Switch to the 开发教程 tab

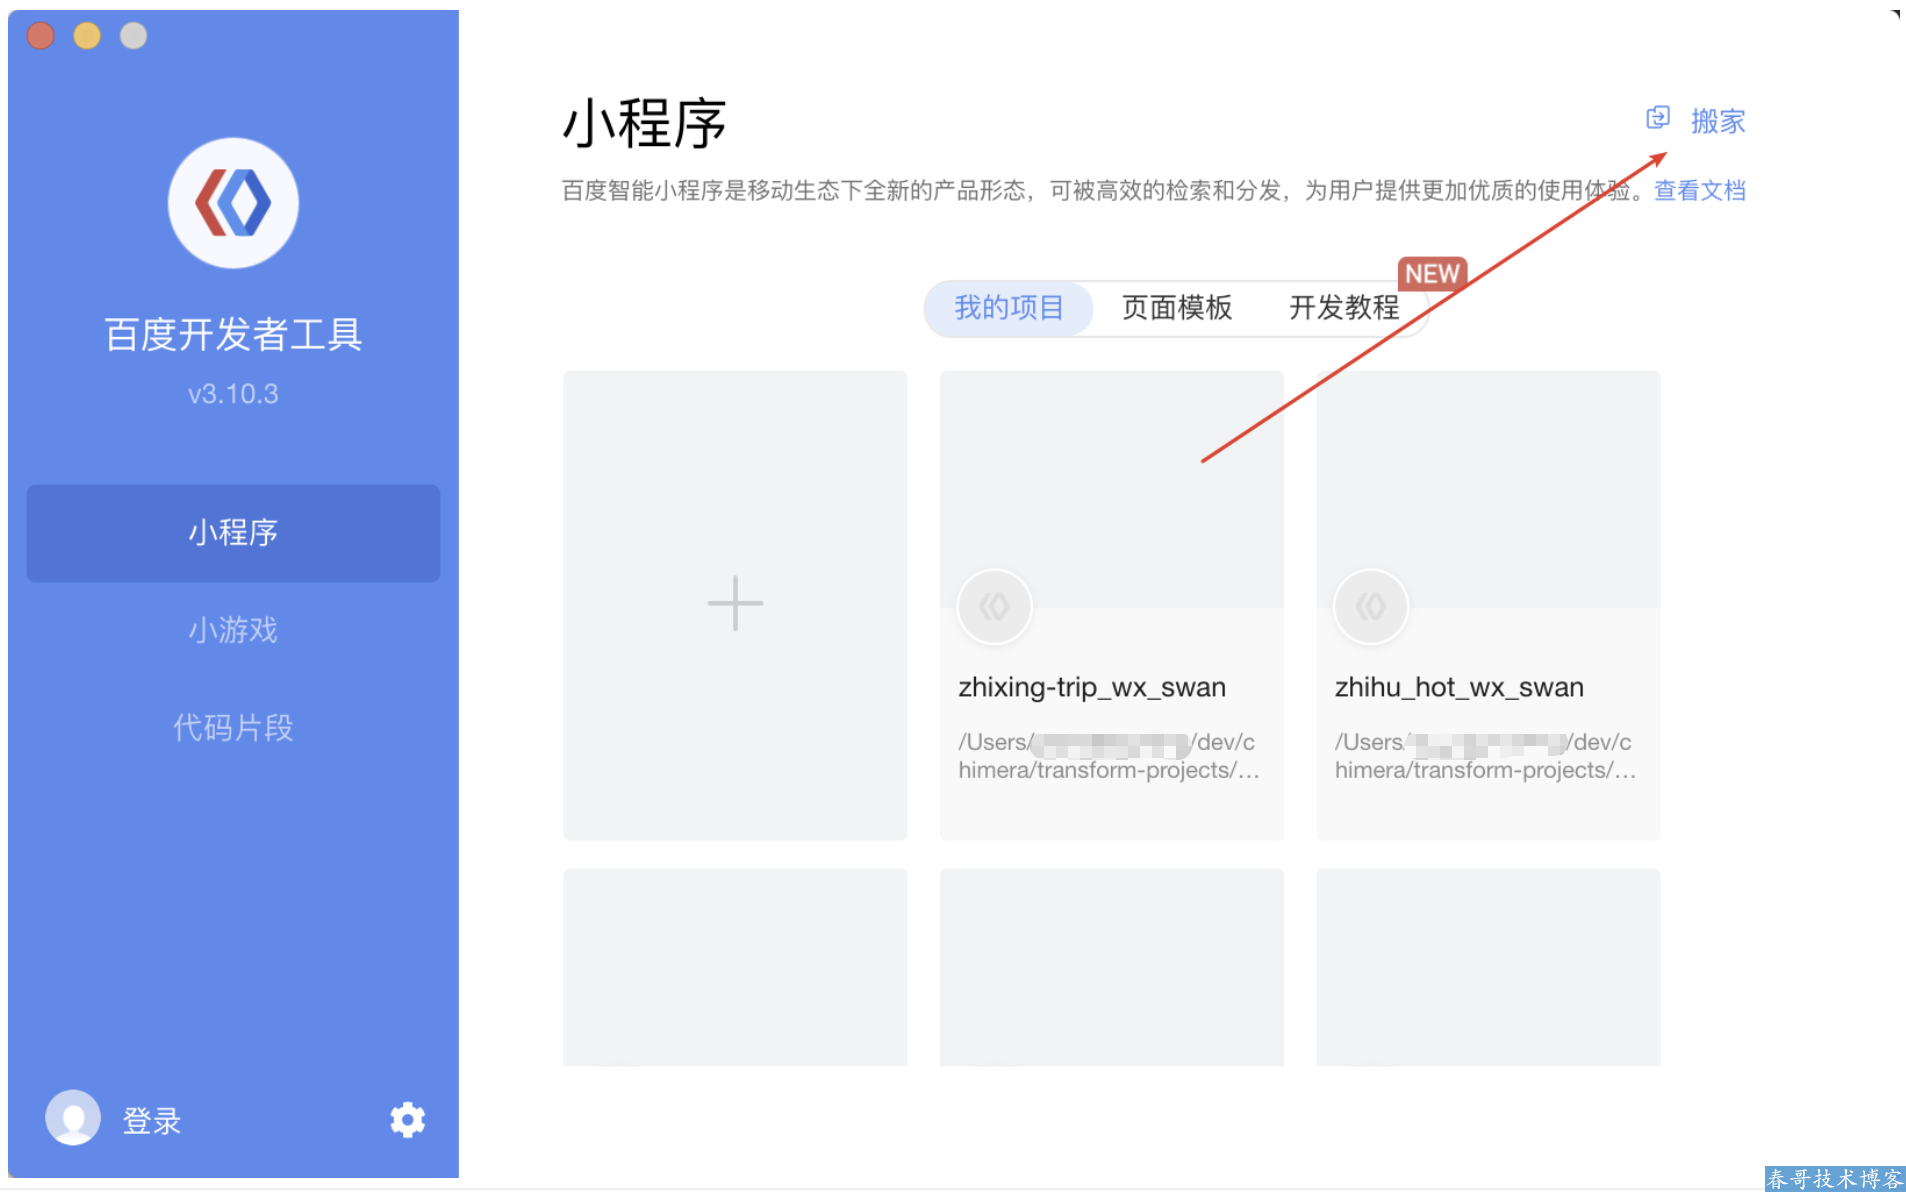coord(1344,308)
